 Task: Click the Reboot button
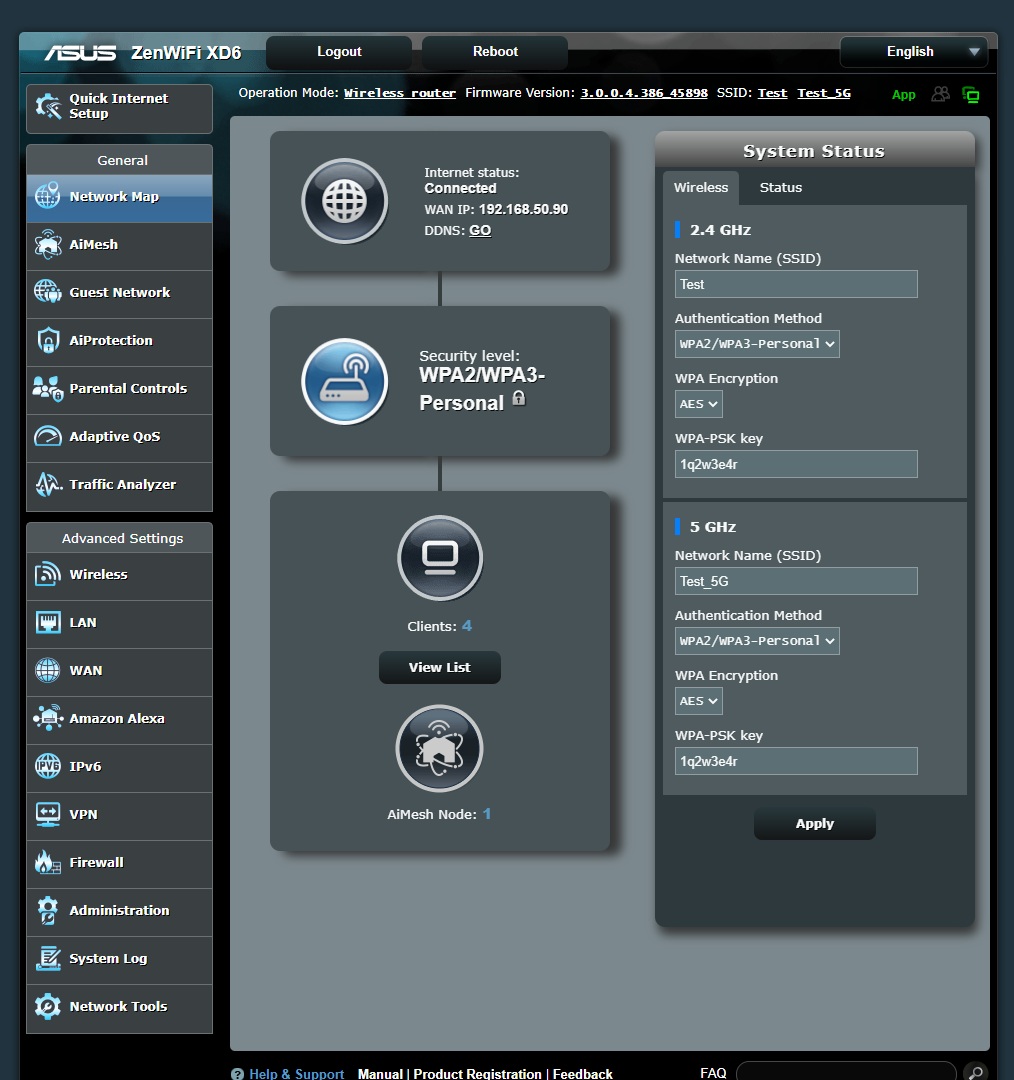[x=495, y=52]
